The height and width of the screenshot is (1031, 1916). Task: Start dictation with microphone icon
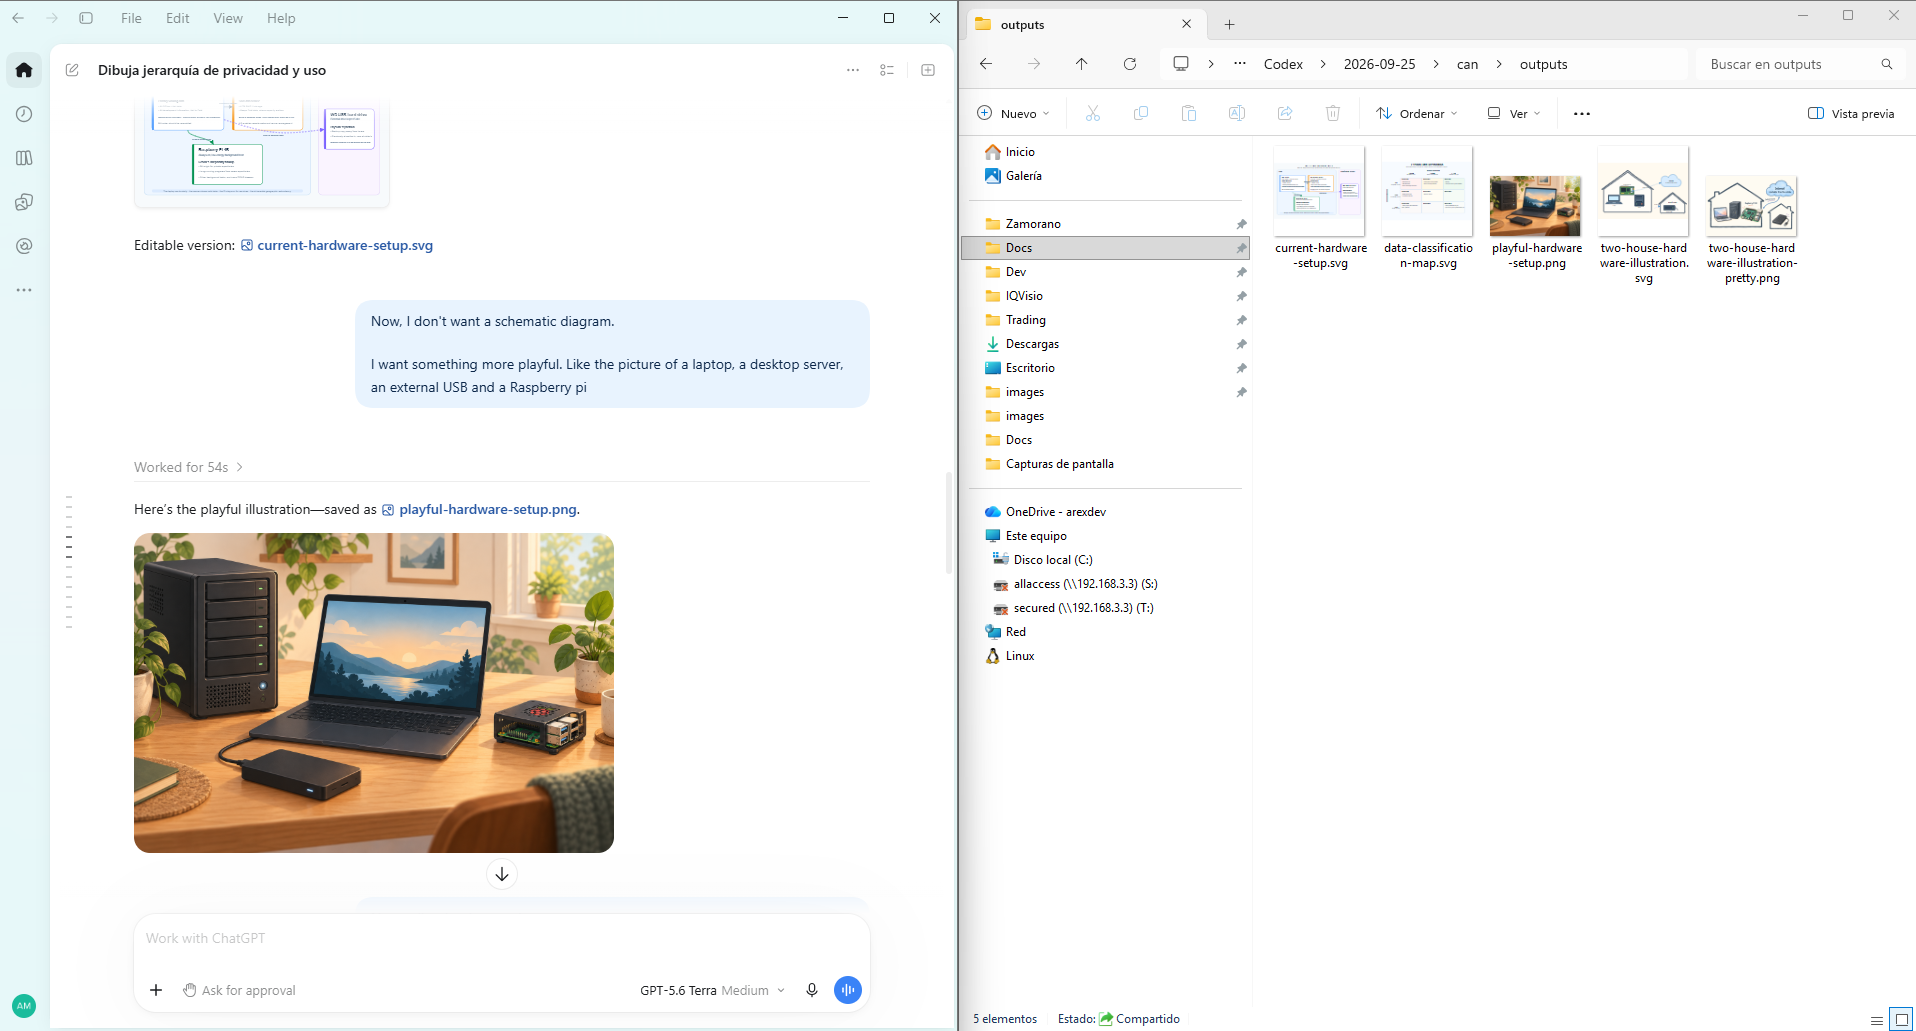click(812, 990)
